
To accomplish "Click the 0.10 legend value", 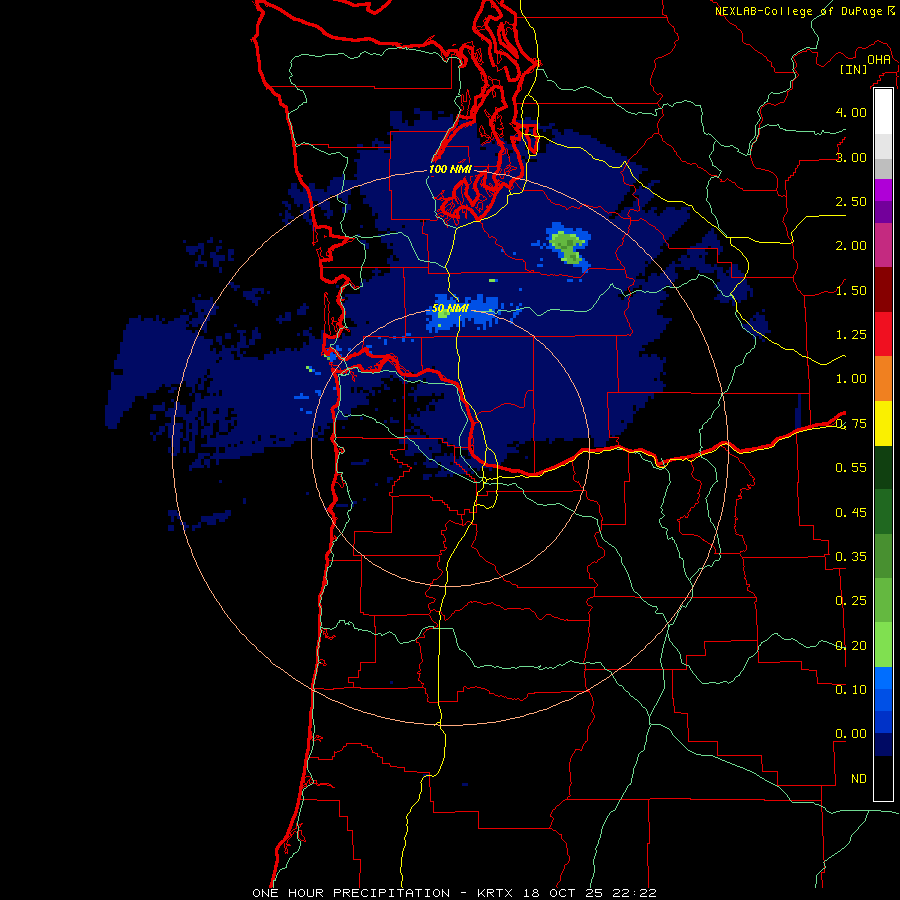I will tap(851, 690).
